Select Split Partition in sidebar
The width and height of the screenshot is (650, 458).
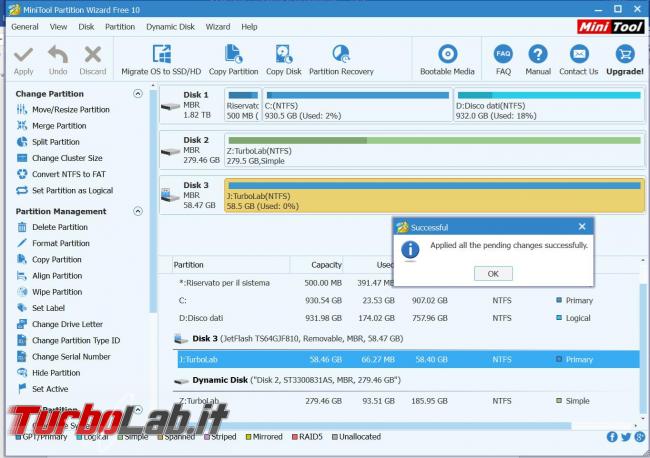coord(48,142)
